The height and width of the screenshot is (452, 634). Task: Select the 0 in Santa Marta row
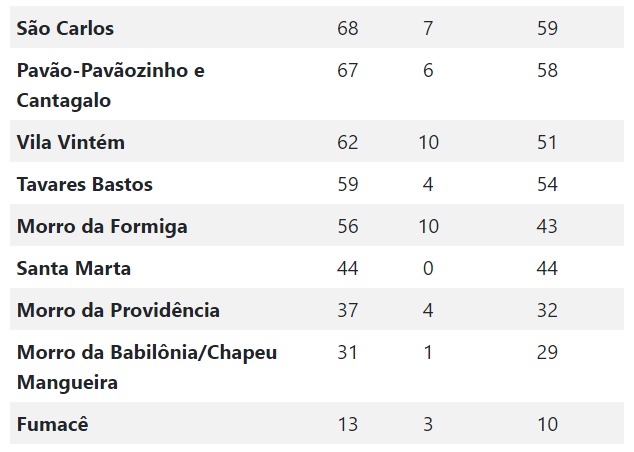pos(428,268)
